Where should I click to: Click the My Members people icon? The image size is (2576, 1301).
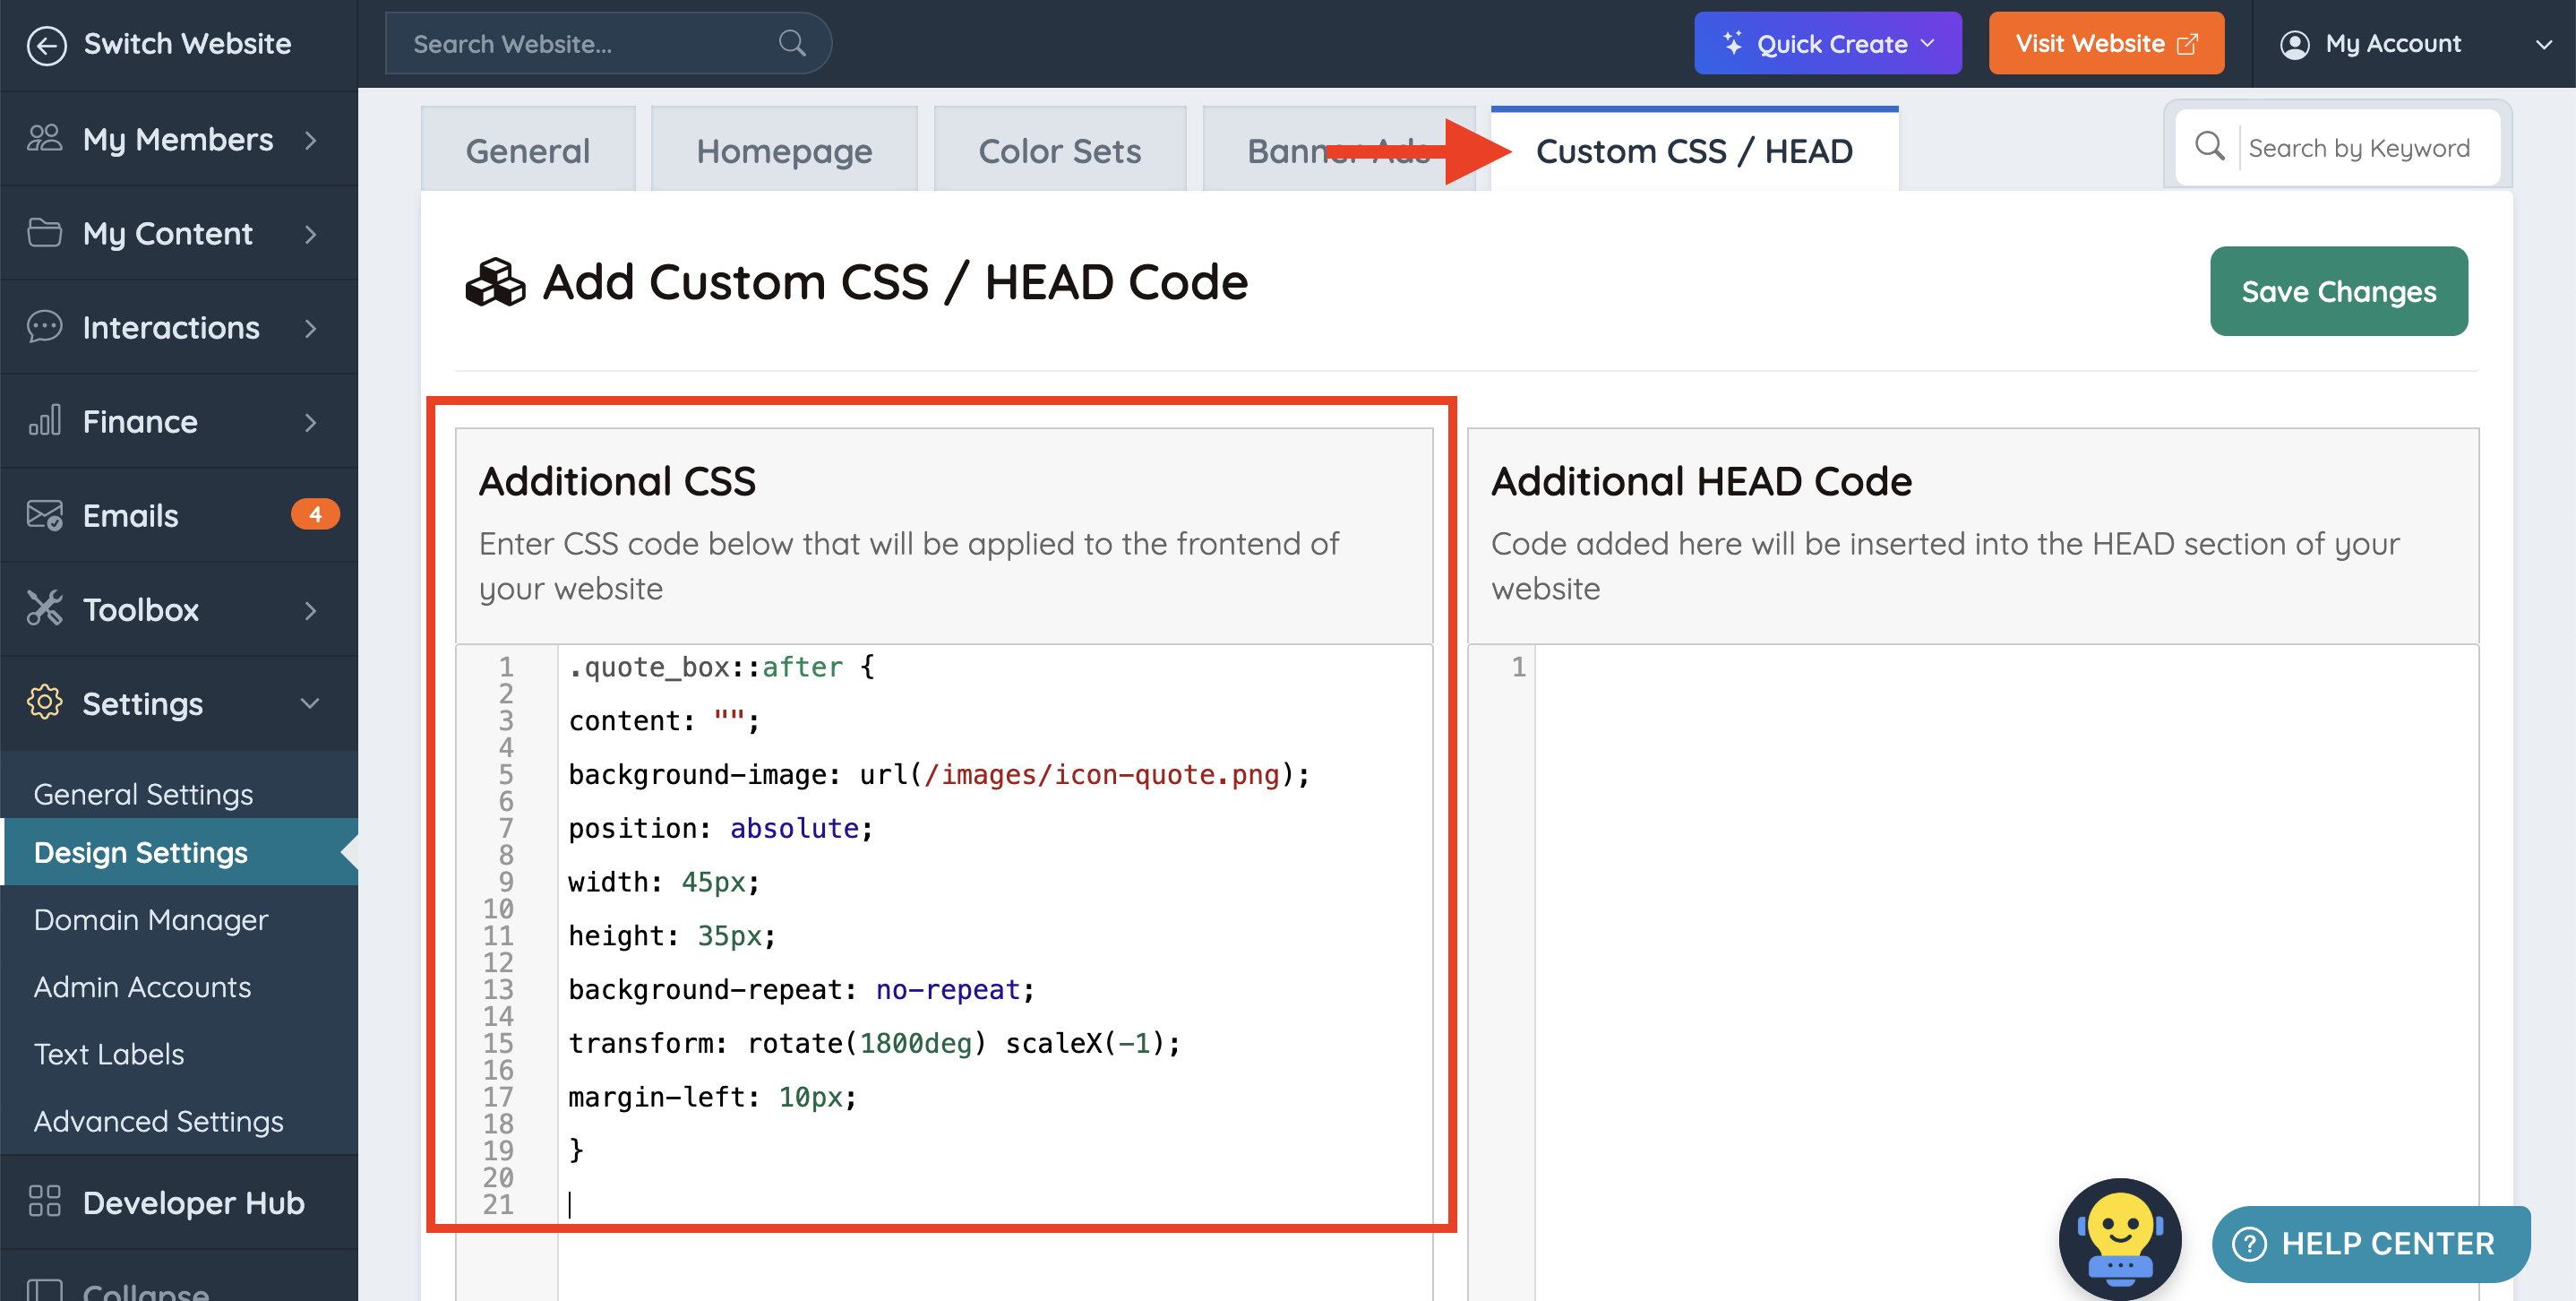click(x=44, y=138)
